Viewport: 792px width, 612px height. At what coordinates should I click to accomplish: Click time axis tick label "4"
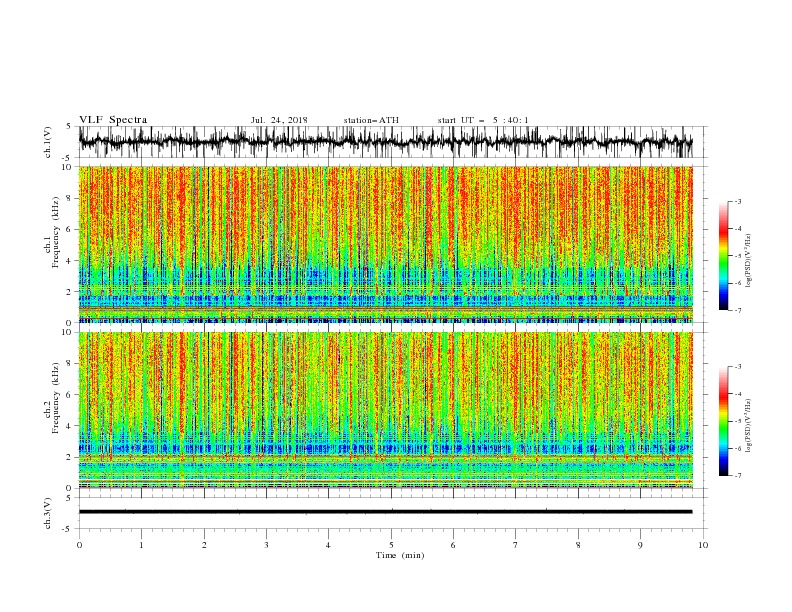point(328,545)
